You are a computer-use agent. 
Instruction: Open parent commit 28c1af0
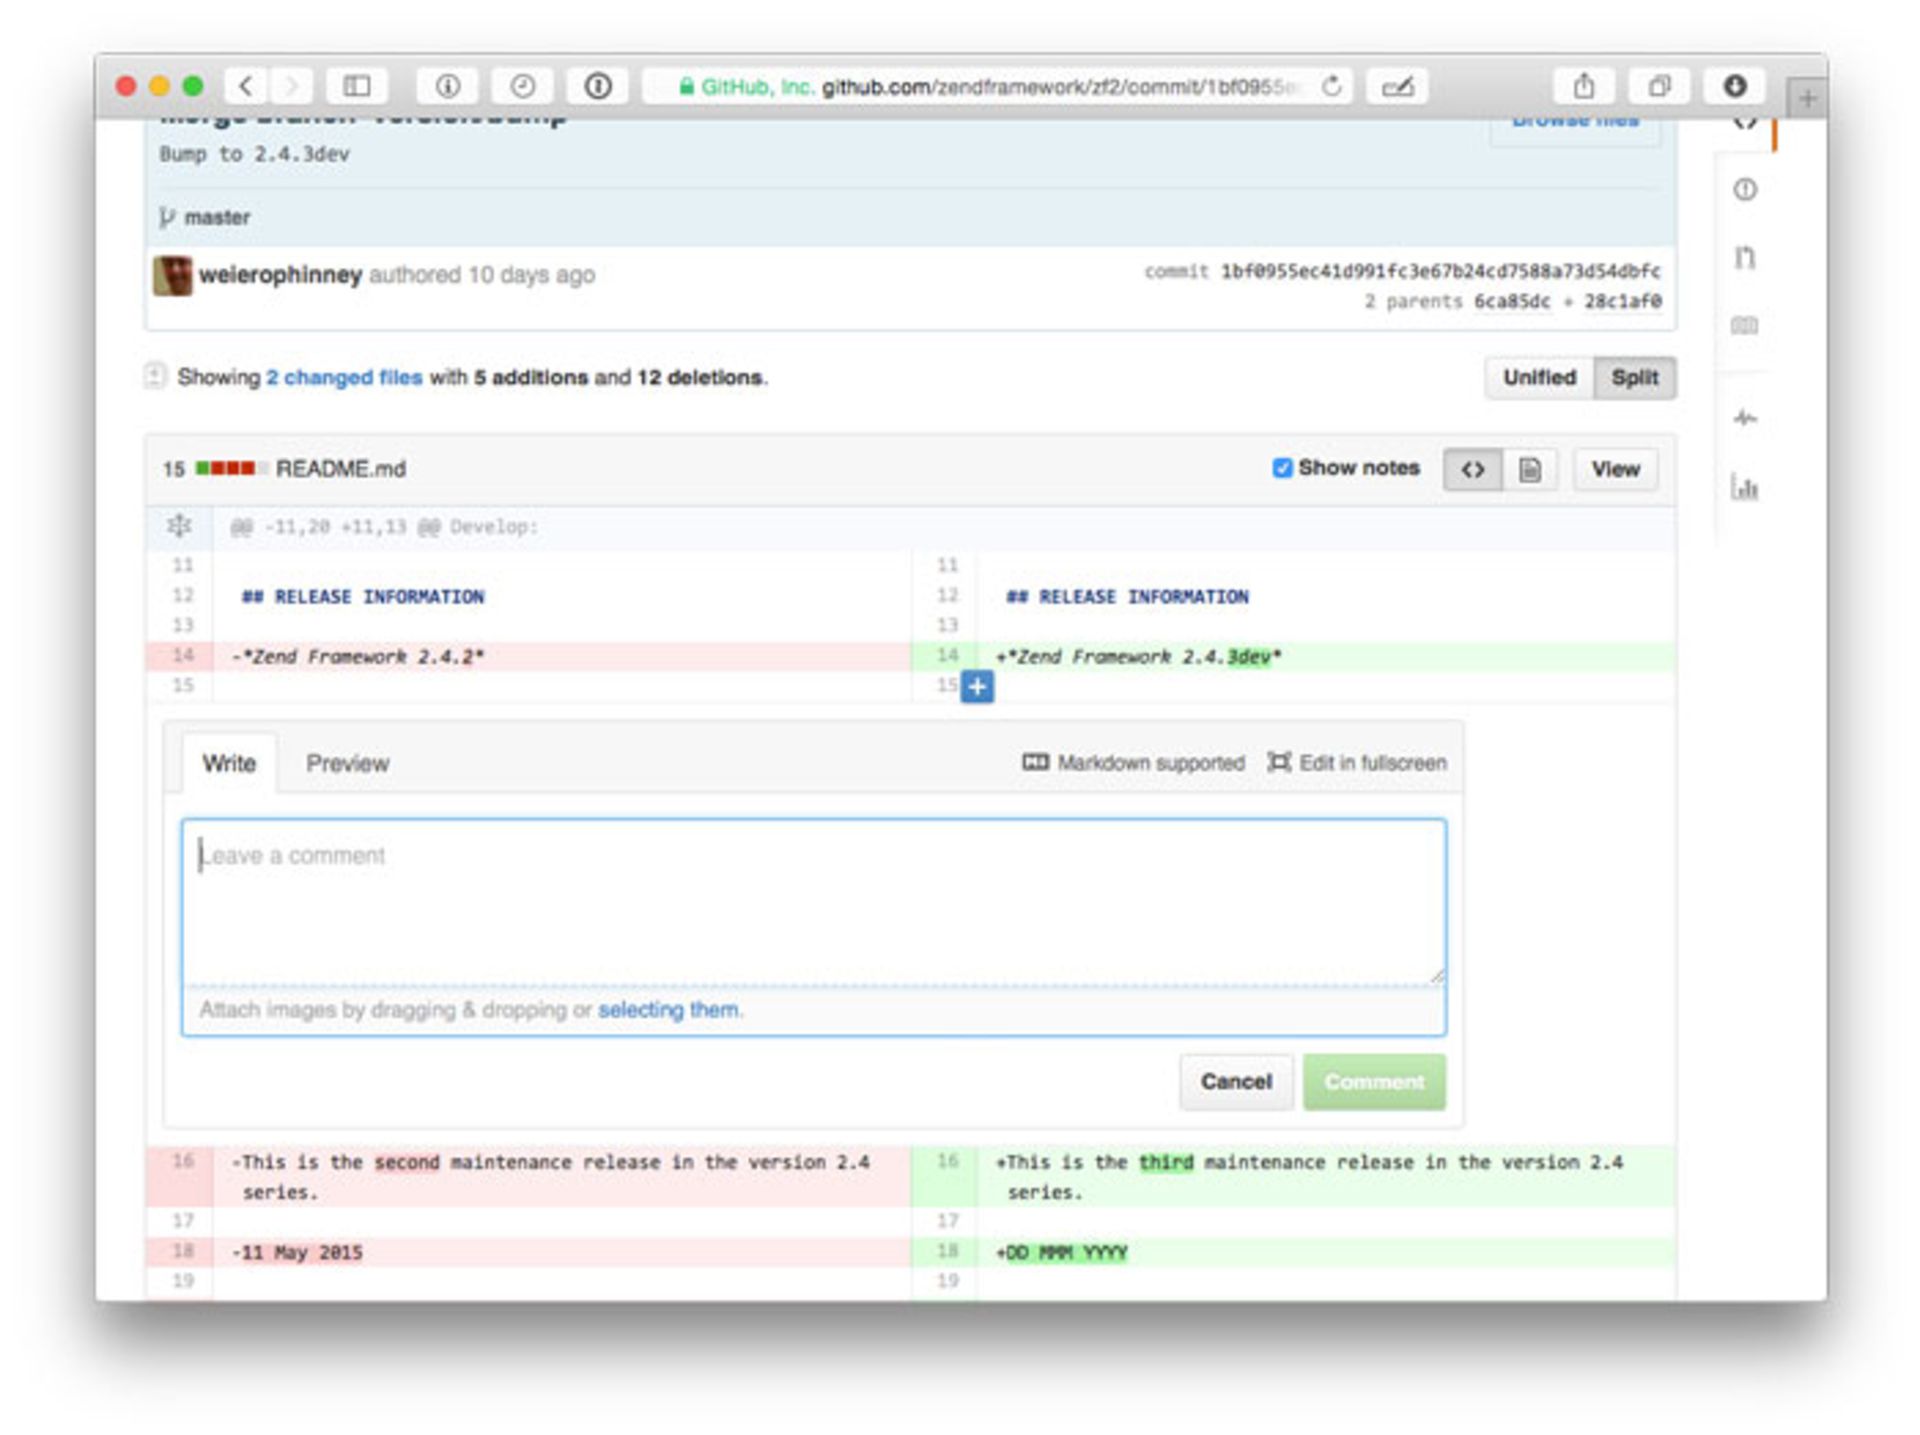(x=1622, y=301)
